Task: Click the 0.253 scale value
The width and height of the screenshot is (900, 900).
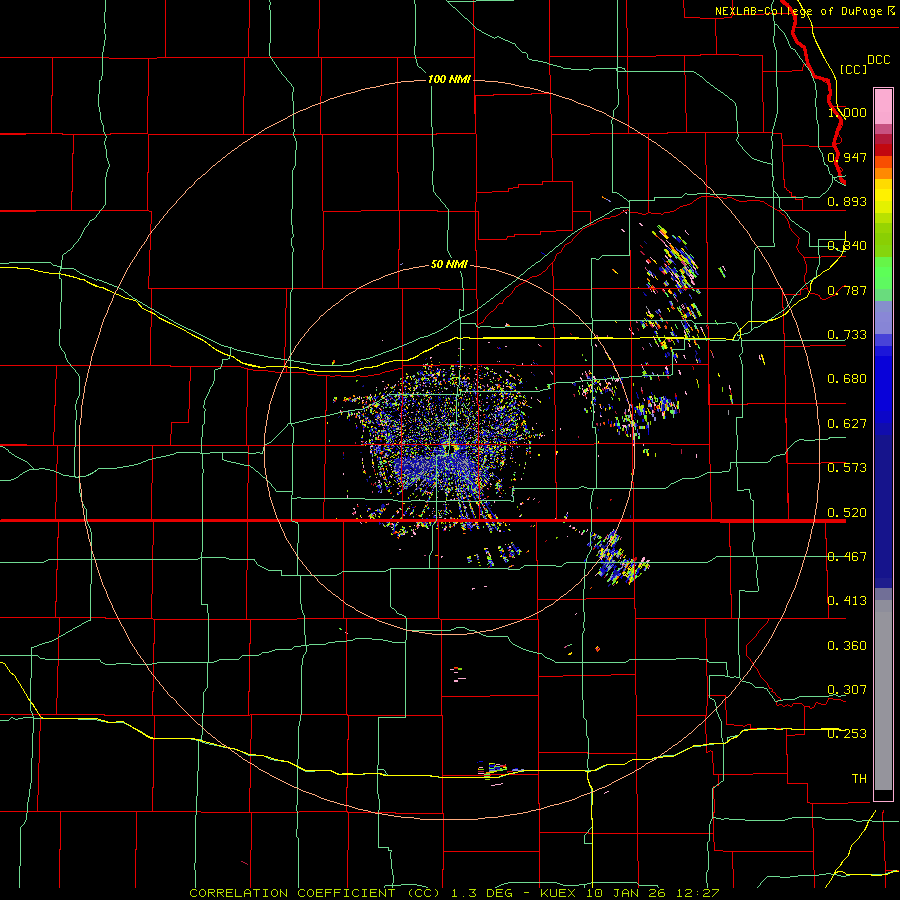Action: point(847,734)
